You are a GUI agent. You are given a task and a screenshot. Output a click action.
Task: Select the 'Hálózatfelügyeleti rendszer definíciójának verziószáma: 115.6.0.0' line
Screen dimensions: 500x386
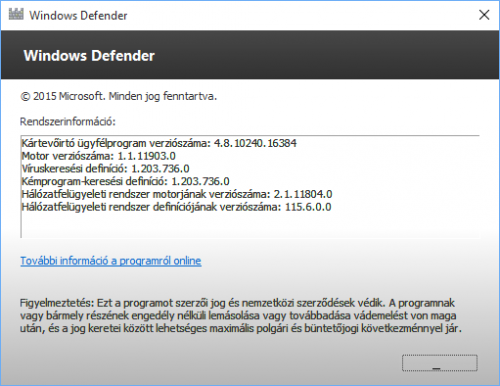pos(177,207)
